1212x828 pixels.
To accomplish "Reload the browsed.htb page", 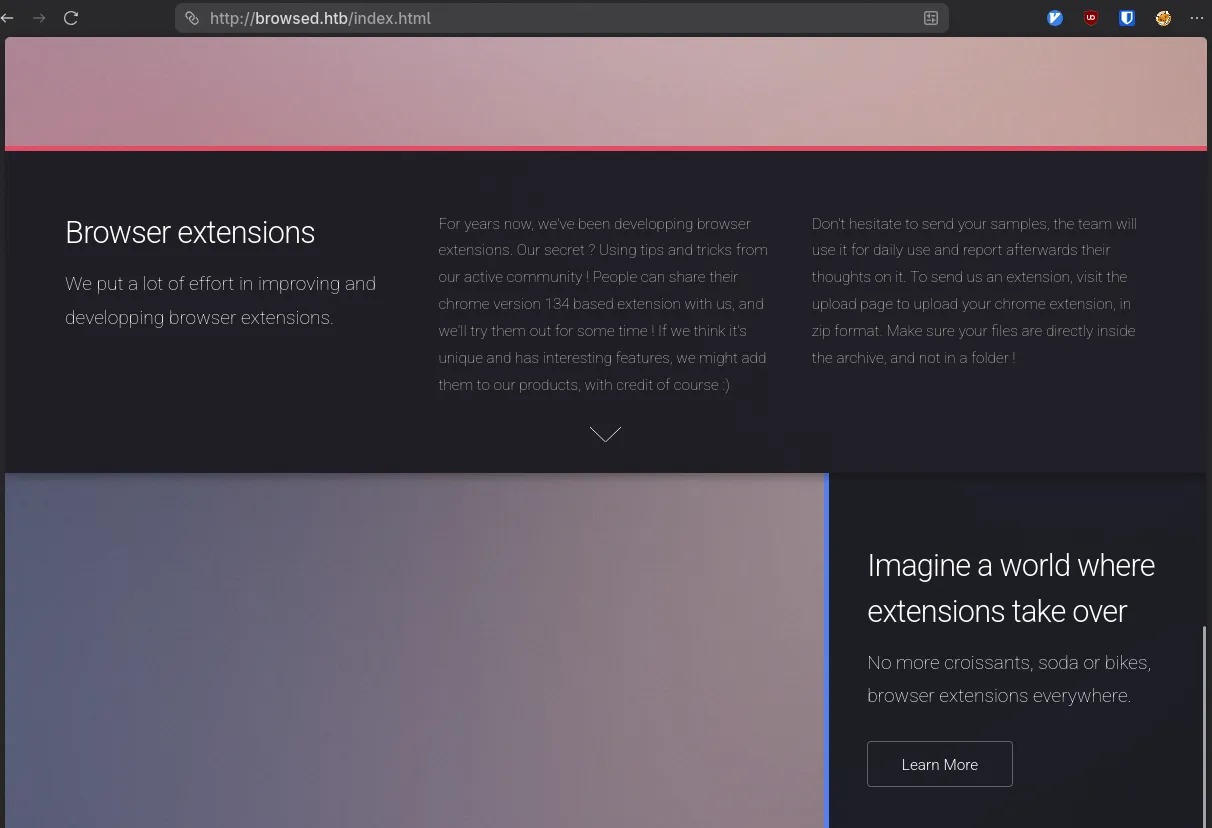I will 71,18.
